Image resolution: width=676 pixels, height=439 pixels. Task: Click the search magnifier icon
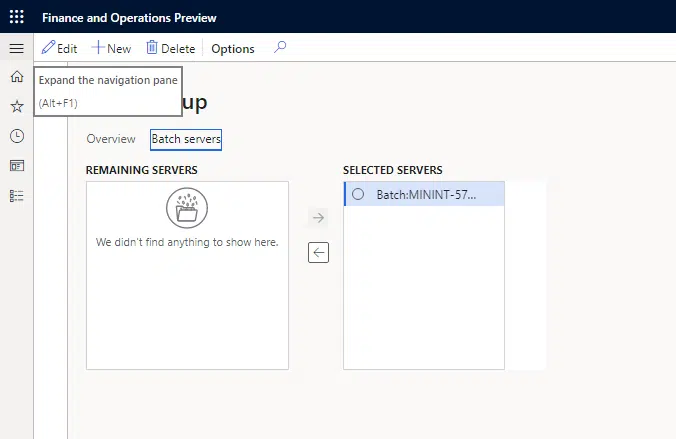pos(280,47)
